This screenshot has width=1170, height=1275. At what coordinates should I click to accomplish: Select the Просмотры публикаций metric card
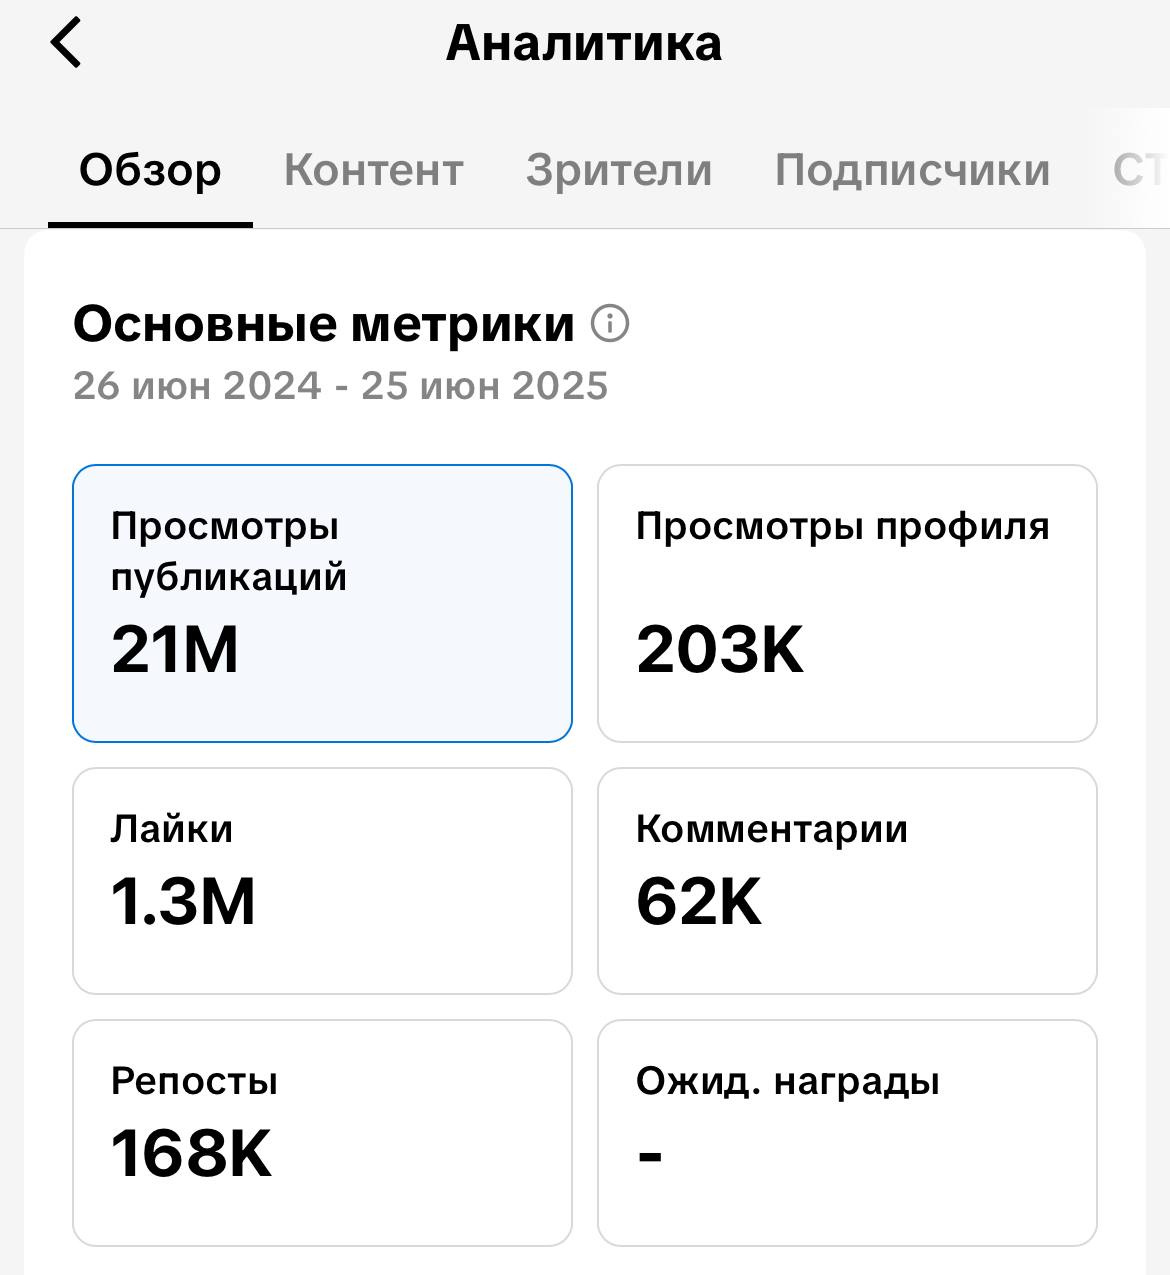tap(322, 603)
